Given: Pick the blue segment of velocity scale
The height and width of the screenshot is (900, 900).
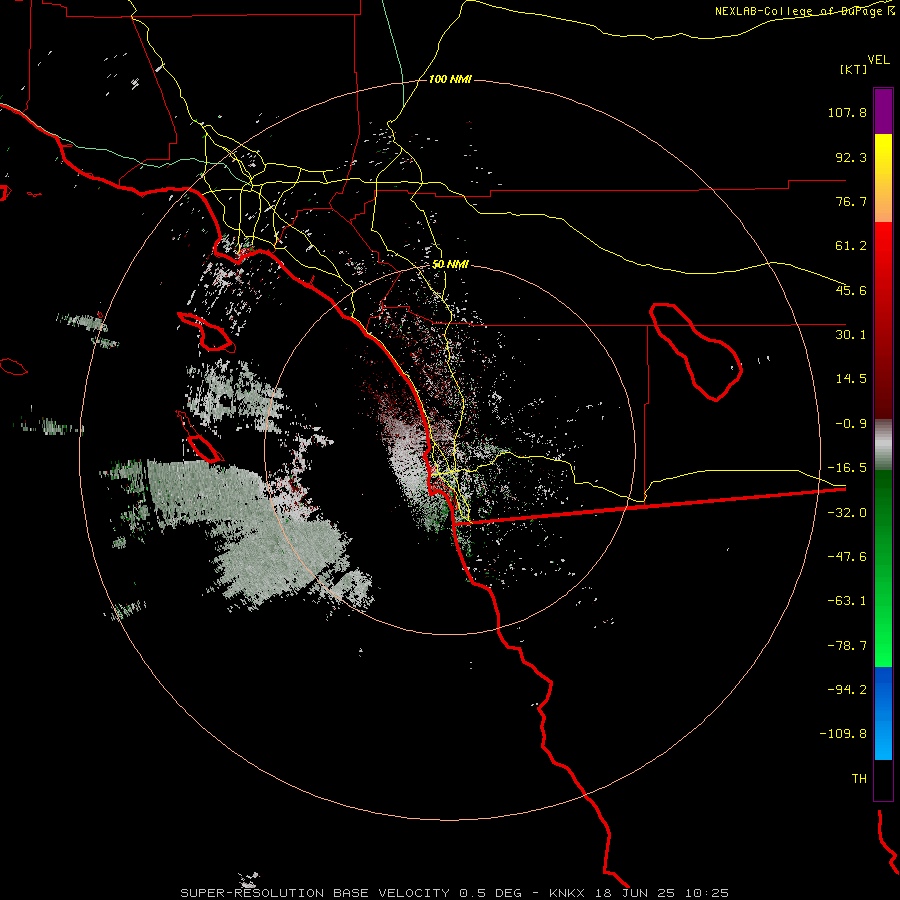Looking at the screenshot, I should [883, 713].
